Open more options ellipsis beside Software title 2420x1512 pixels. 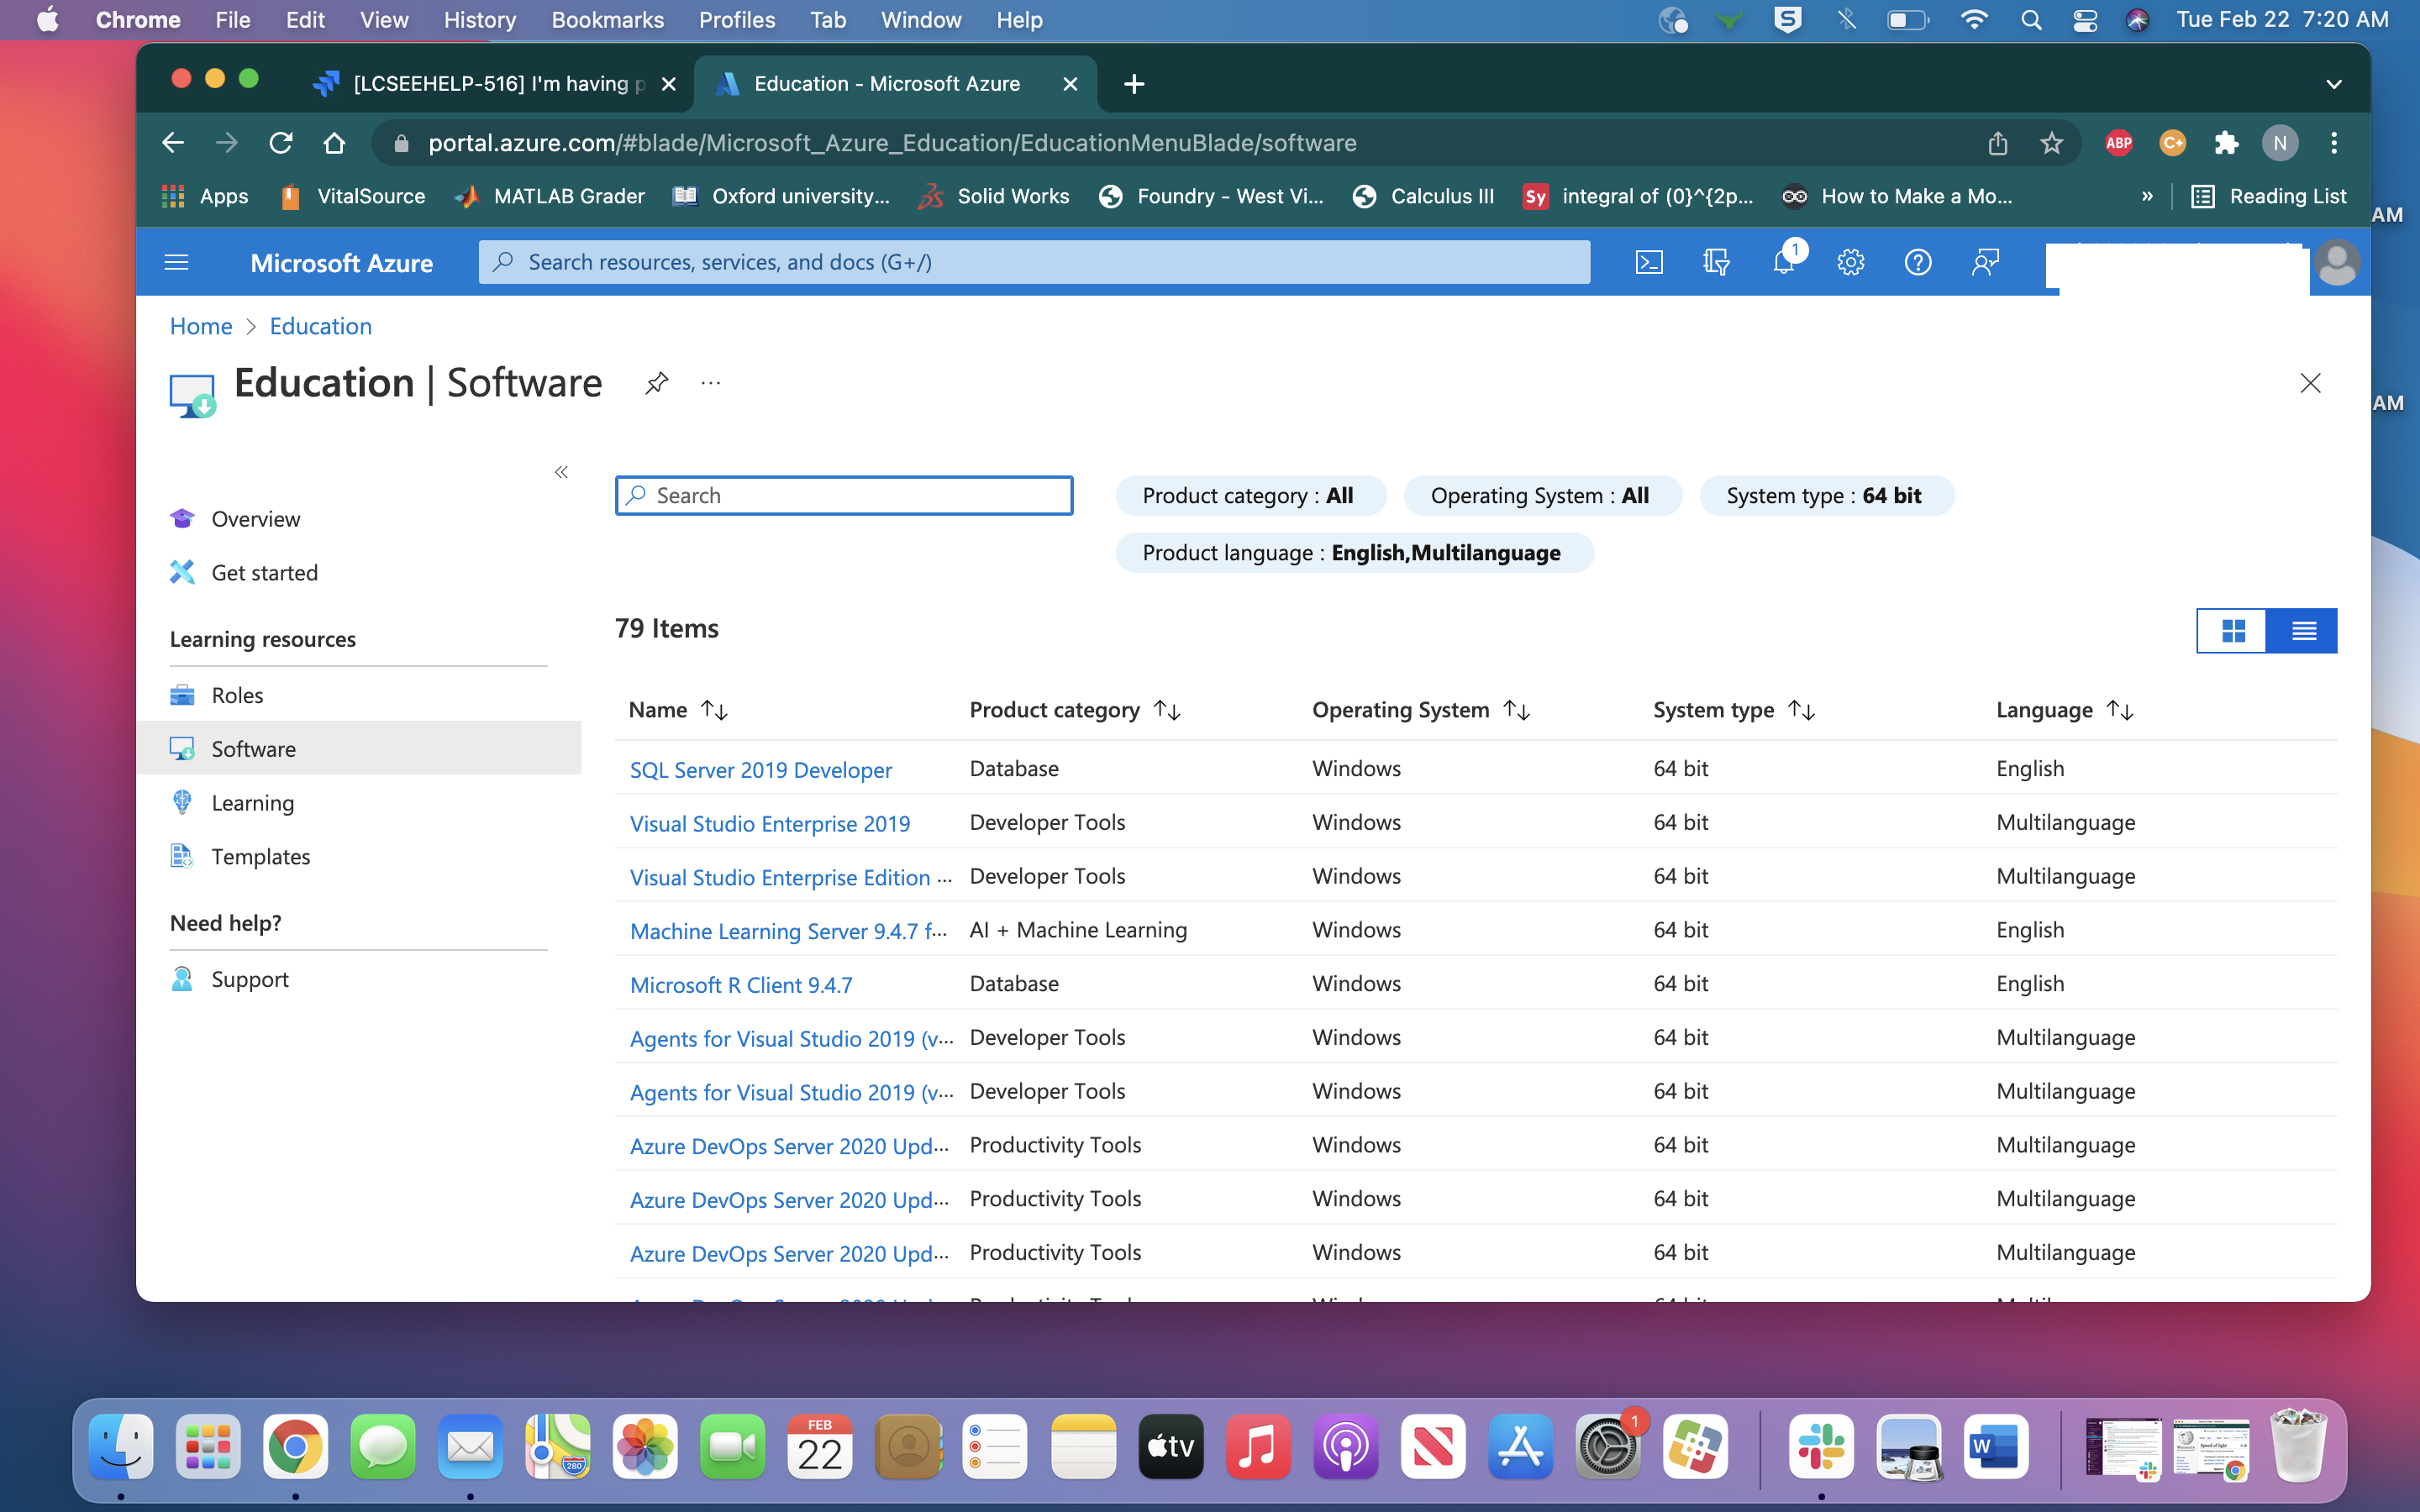711,383
